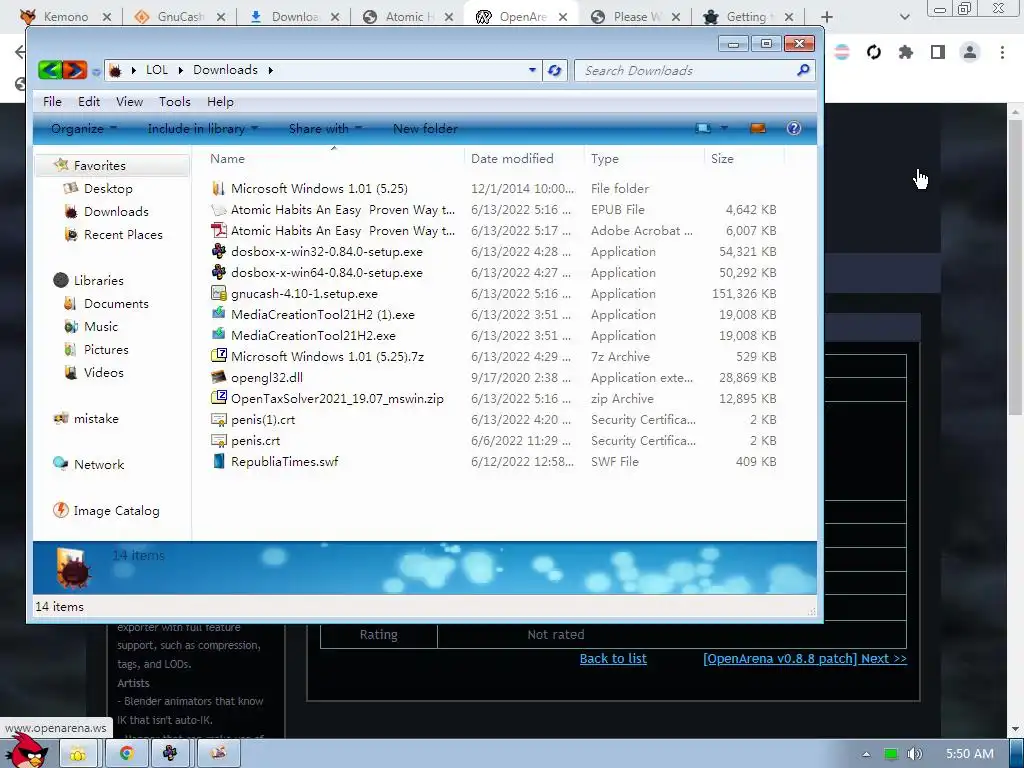This screenshot has width=1024, height=768.
Task: Select OpenTaxSolver2021_19.07_mswin.zip icon
Action: click(218, 398)
